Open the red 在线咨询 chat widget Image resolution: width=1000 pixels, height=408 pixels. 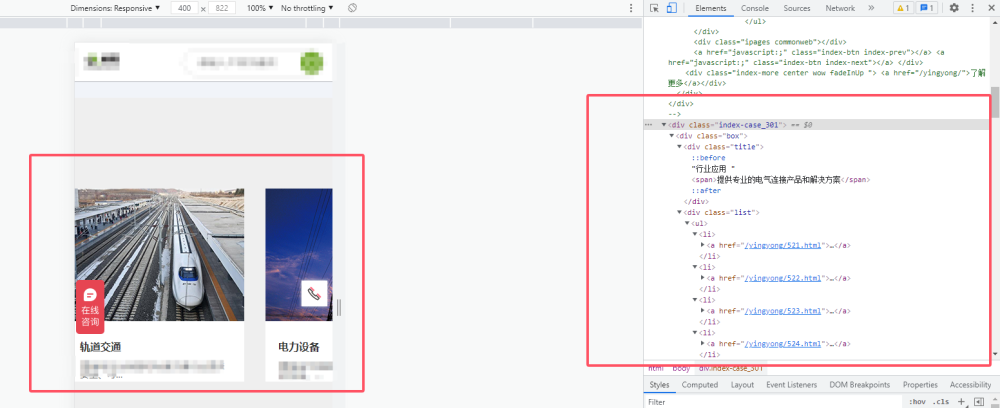[x=90, y=307]
